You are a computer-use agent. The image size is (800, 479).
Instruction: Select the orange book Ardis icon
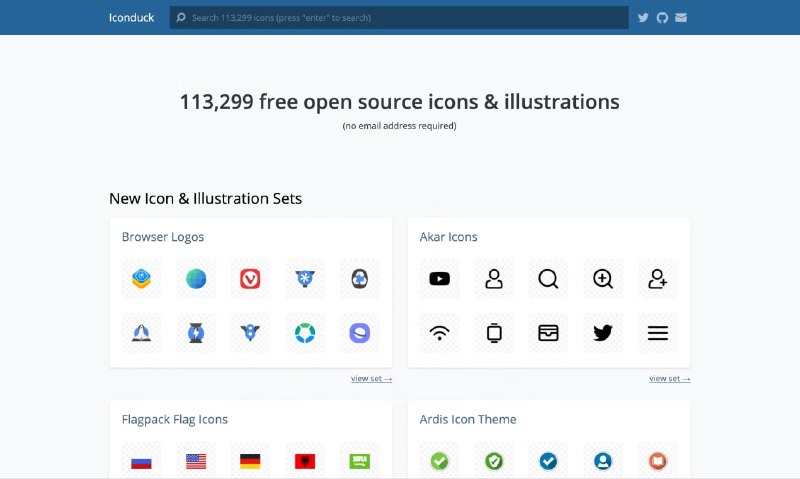[x=658, y=461]
